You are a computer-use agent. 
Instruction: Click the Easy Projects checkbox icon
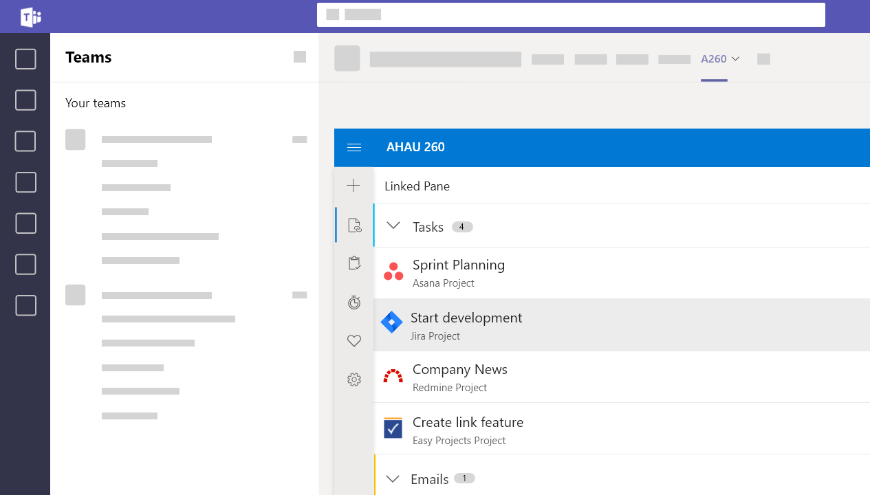pos(393,429)
